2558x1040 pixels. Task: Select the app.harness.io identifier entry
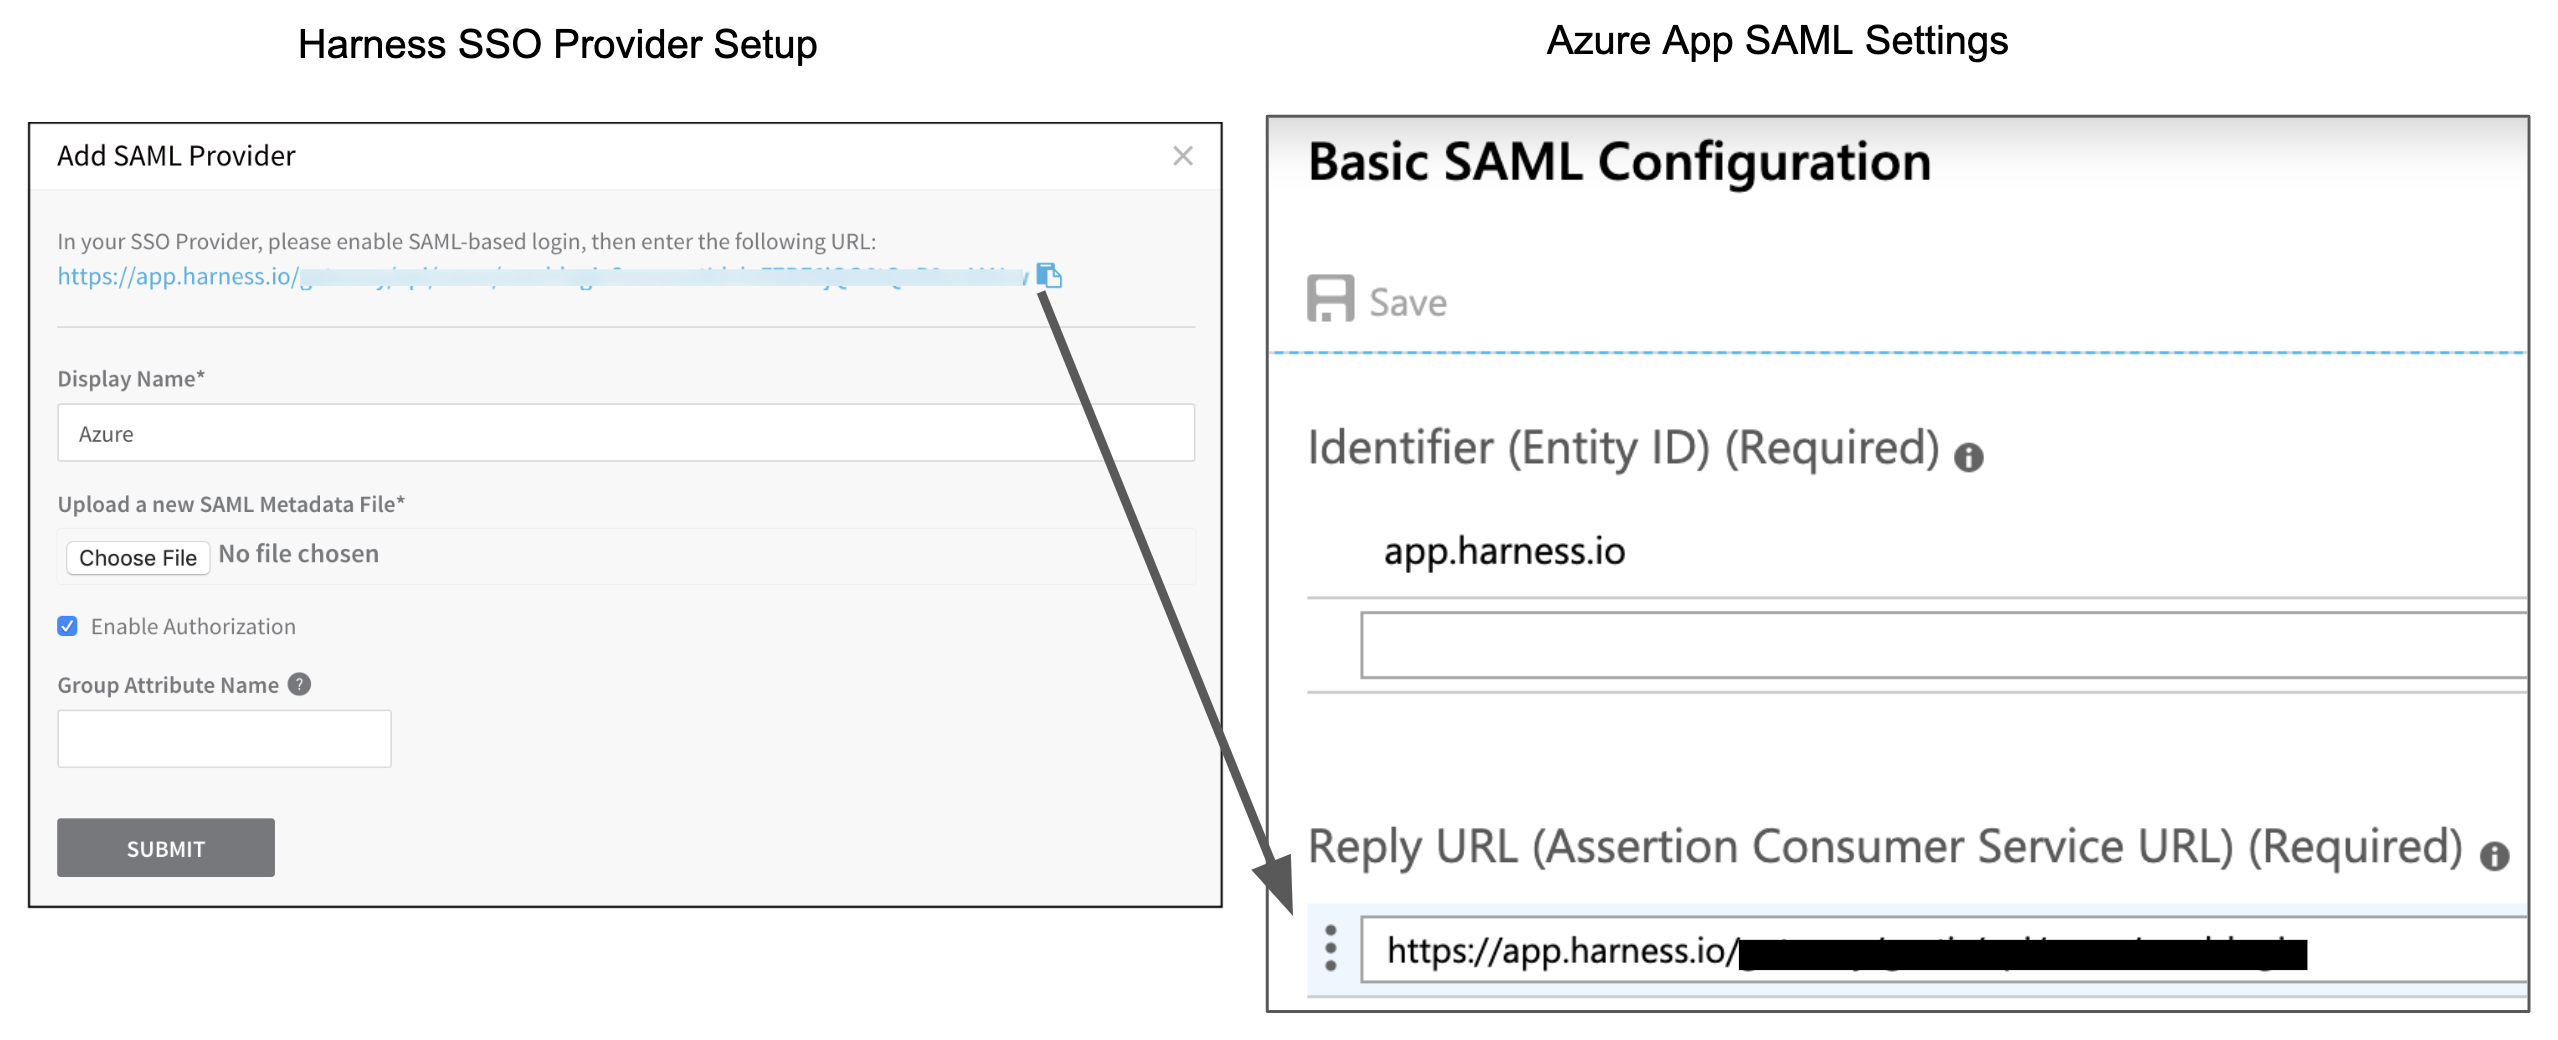tap(1504, 552)
